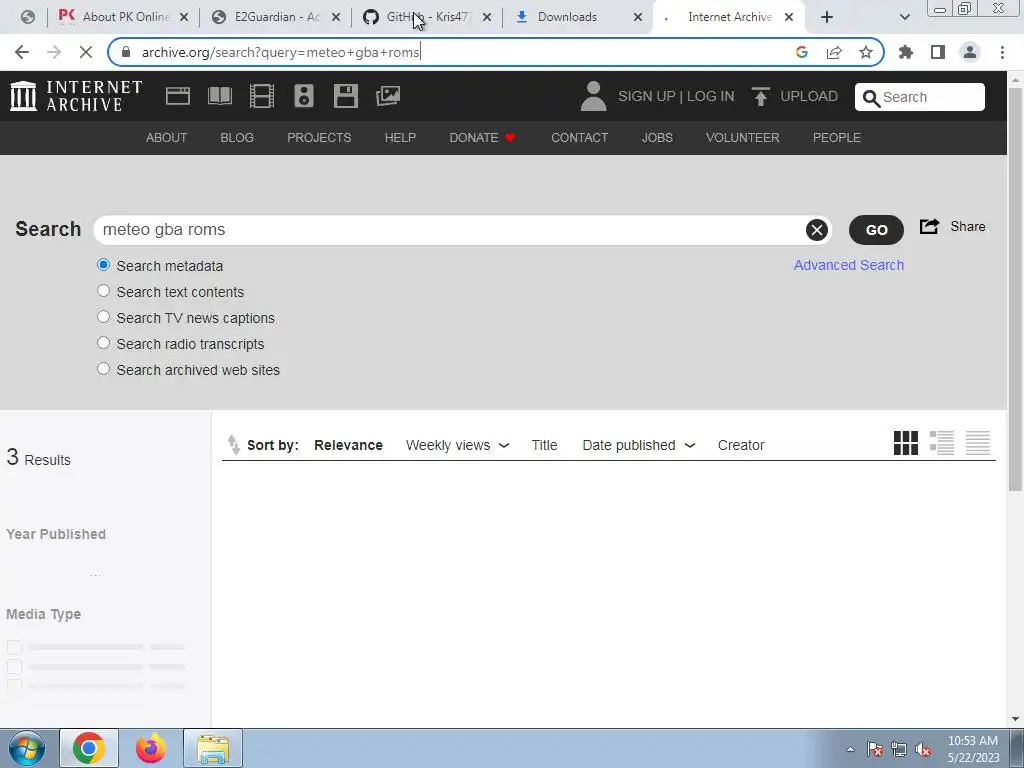Open Chrome side panel icon
The height and width of the screenshot is (768, 1024).
click(938, 52)
